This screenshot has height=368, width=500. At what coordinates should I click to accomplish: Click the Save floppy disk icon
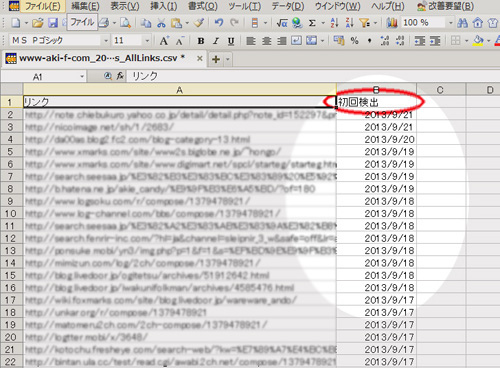[53, 23]
